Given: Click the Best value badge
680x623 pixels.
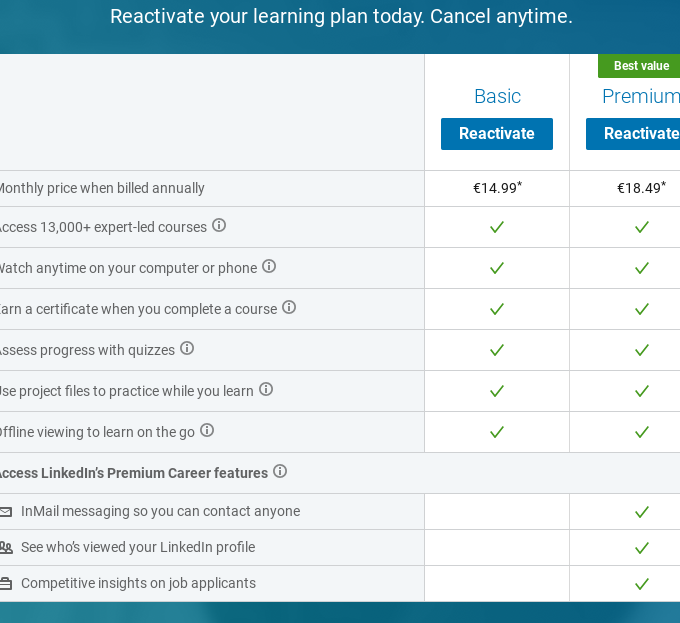Looking at the screenshot, I should coord(640,66).
